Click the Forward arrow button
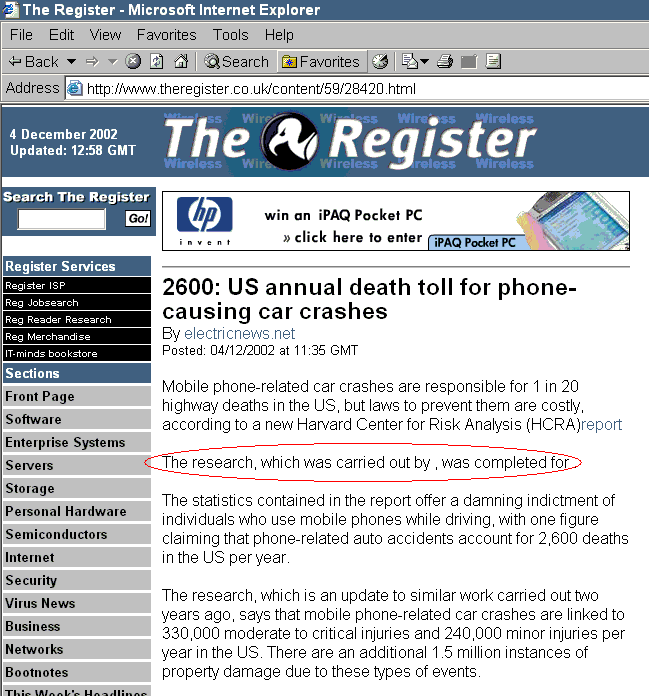 pyautogui.click(x=92, y=61)
